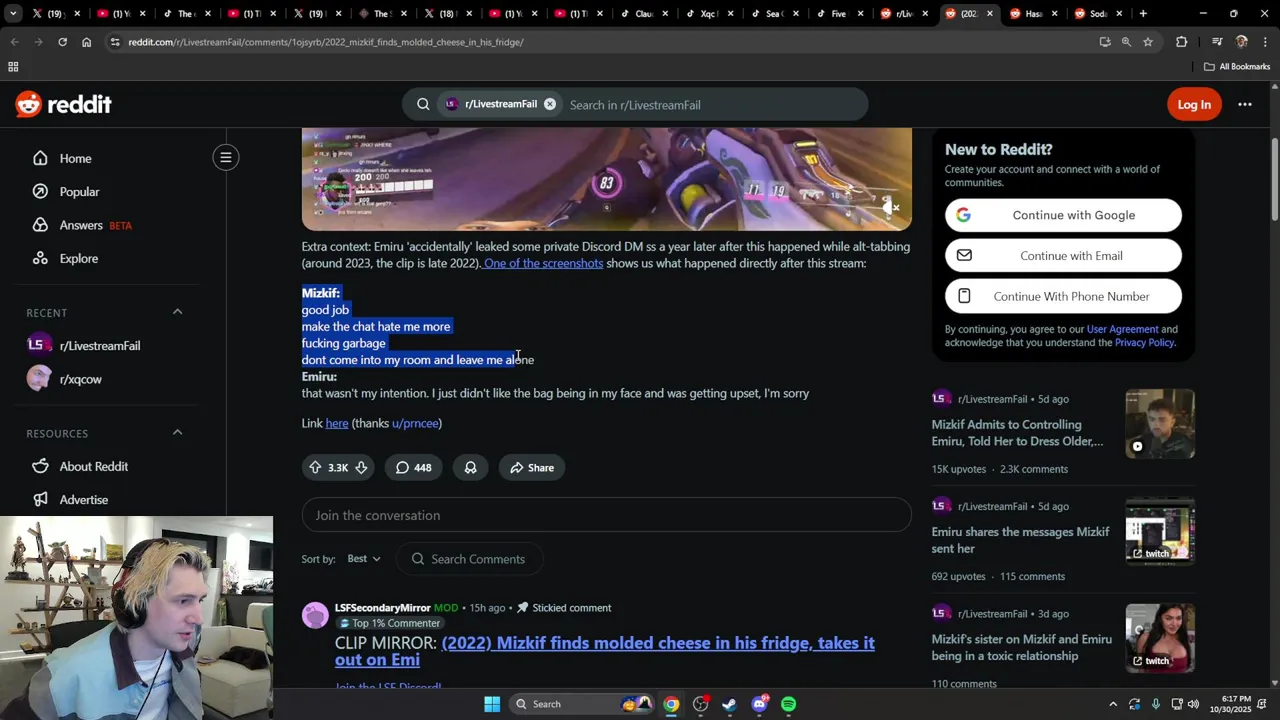Click Continue With Phone Number

click(1063, 296)
